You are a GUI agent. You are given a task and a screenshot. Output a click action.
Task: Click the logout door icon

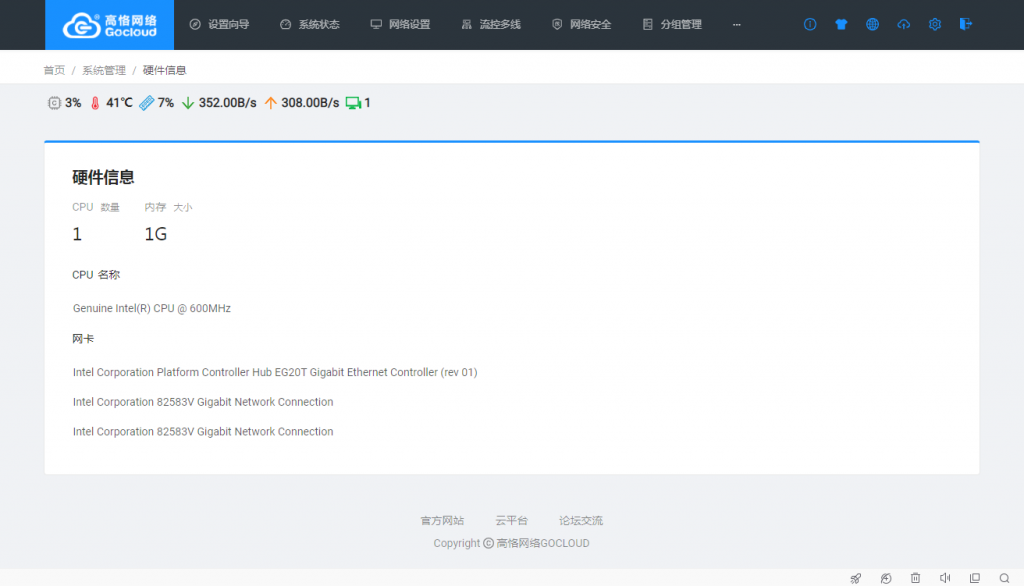966,24
